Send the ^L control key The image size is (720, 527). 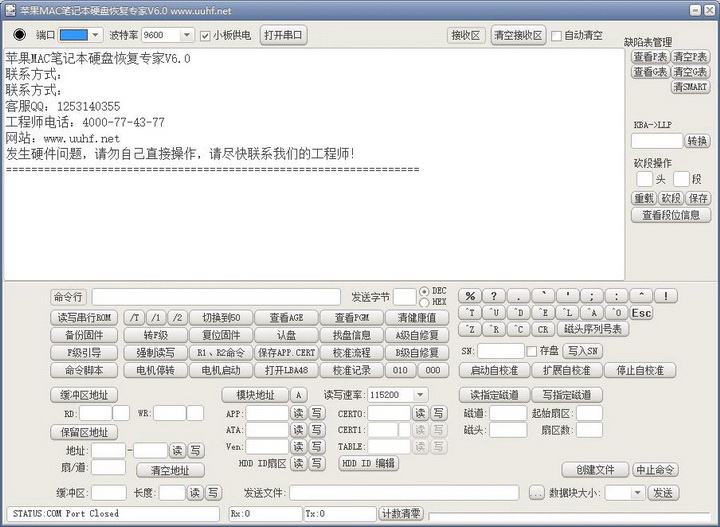click(568, 313)
